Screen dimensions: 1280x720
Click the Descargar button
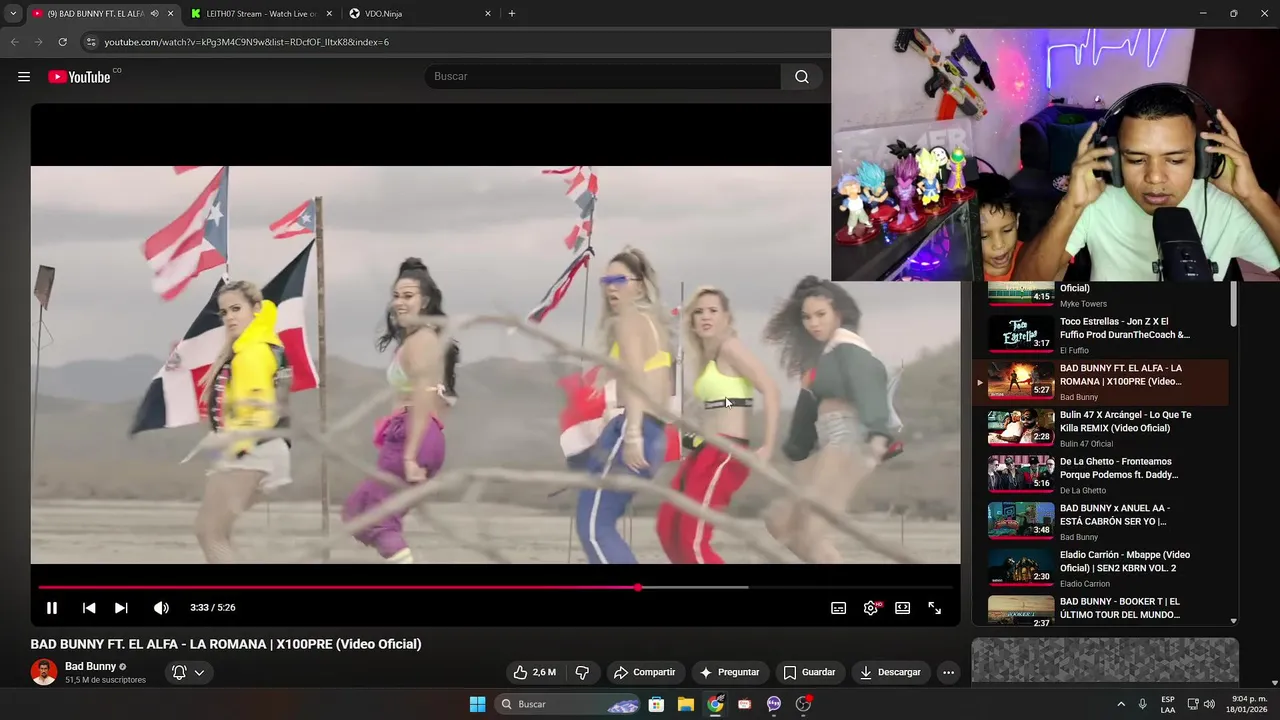click(x=890, y=672)
